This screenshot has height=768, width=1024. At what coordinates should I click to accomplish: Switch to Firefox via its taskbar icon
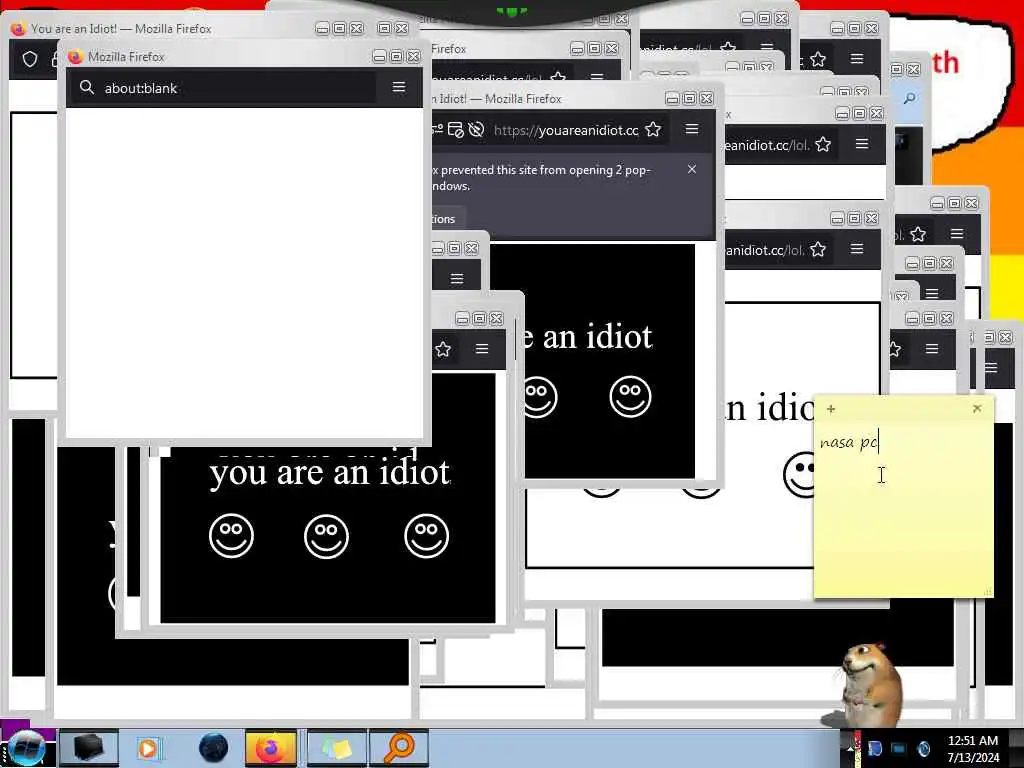point(270,748)
